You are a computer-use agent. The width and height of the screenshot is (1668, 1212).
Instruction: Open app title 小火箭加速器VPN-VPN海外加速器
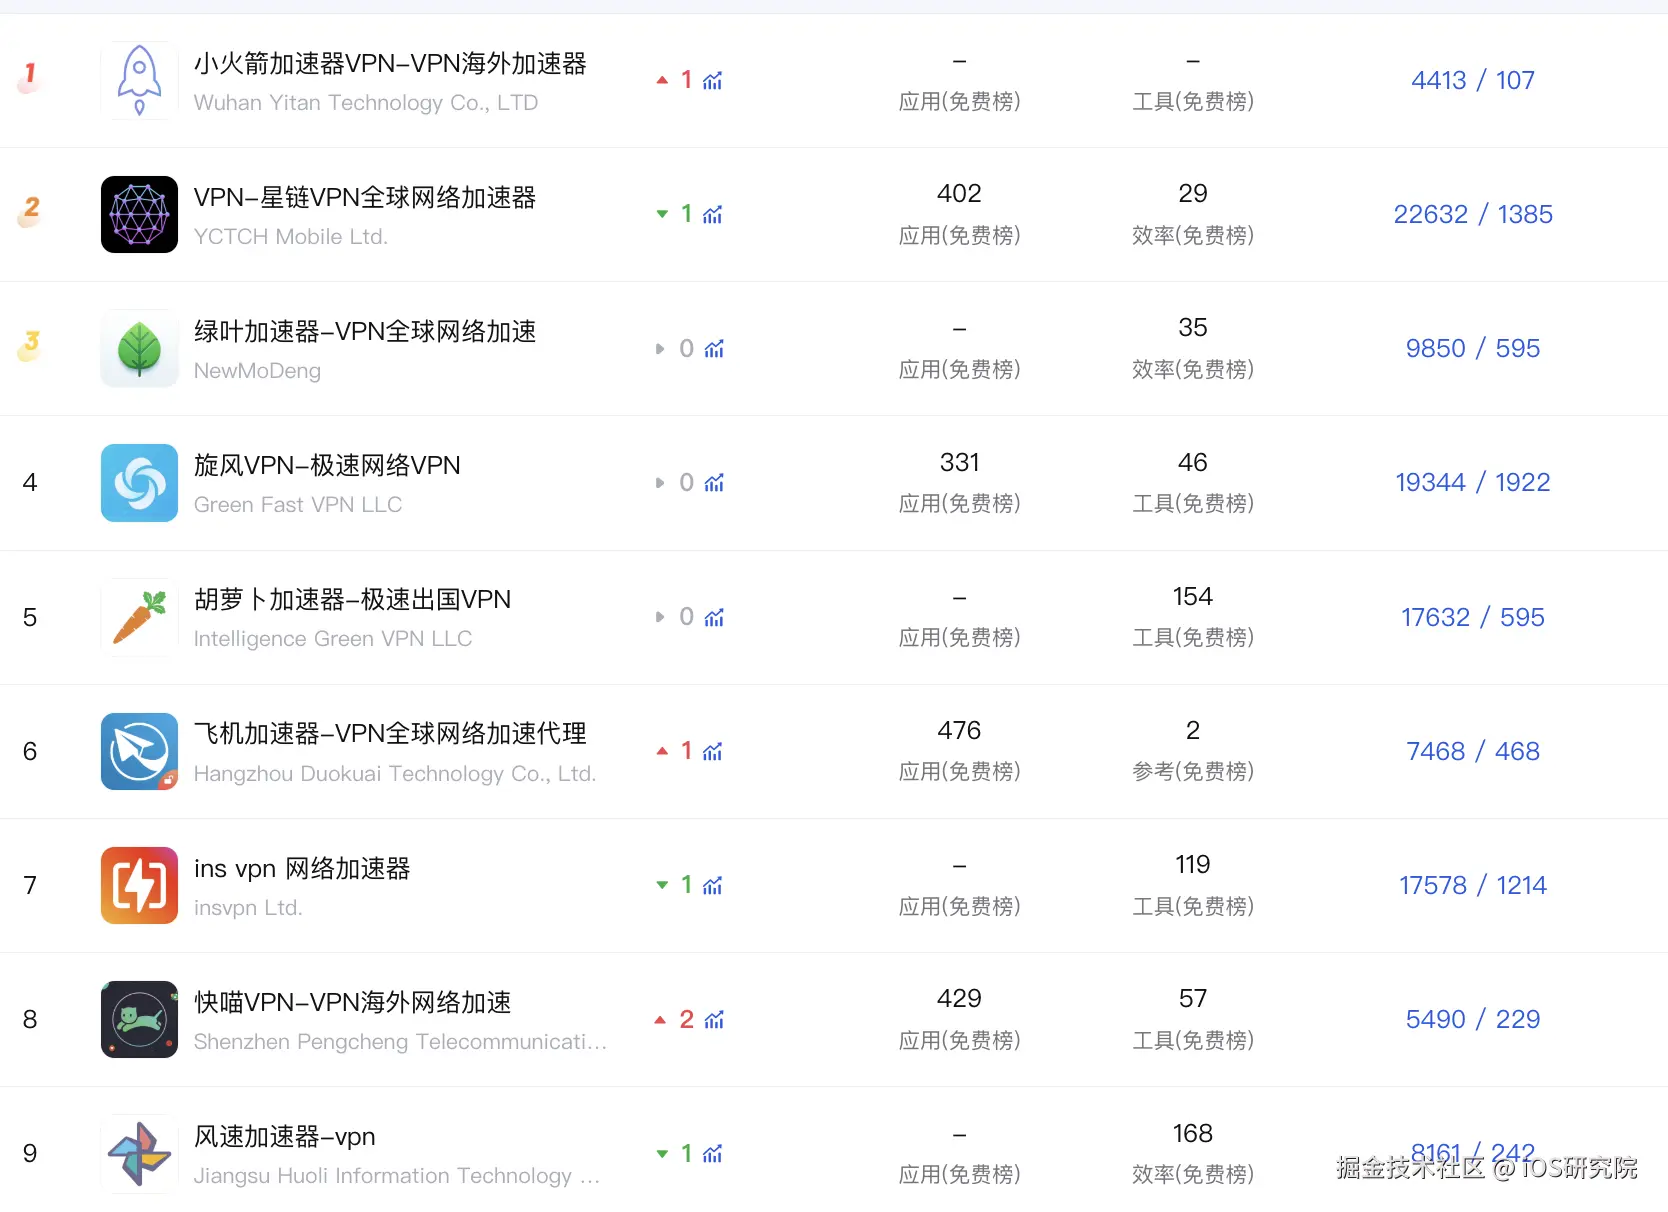390,63
